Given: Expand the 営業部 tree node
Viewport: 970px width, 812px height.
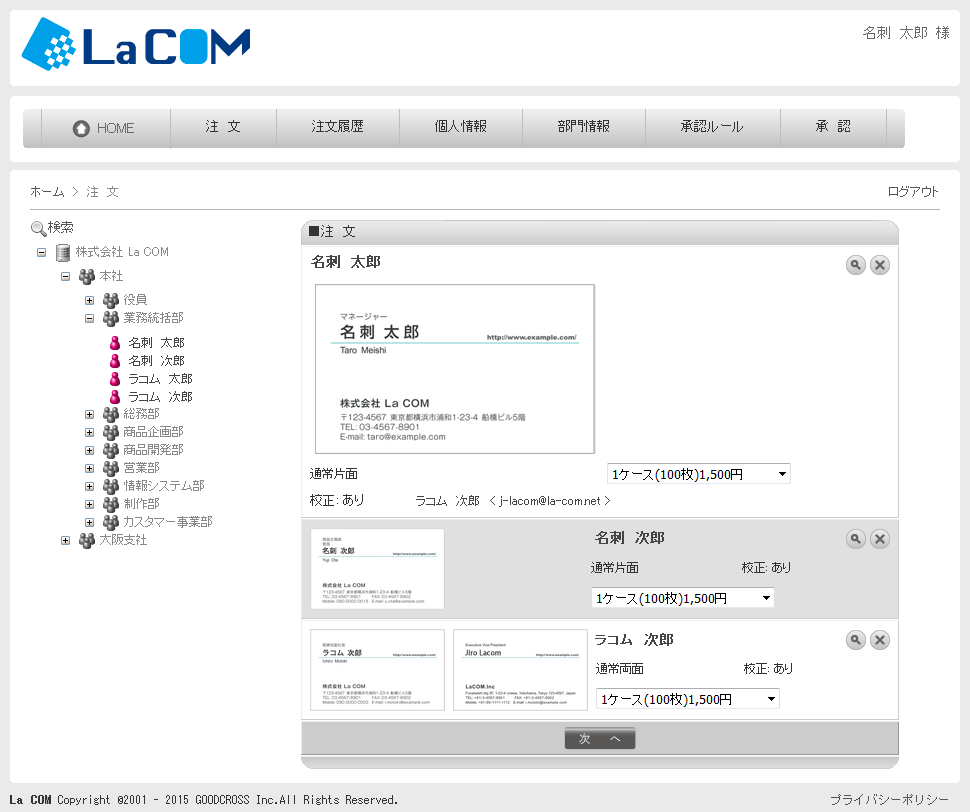Looking at the screenshot, I should (90, 468).
